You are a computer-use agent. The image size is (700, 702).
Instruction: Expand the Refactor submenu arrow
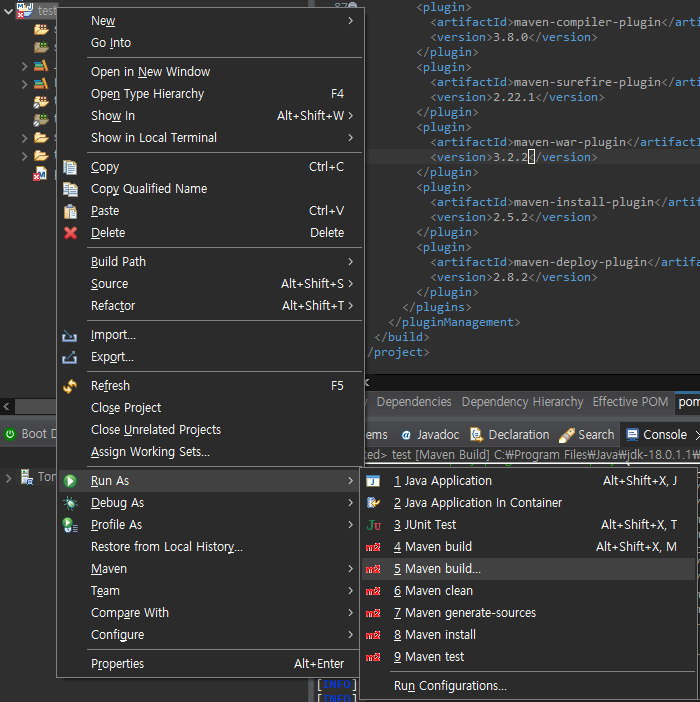click(x=350, y=305)
